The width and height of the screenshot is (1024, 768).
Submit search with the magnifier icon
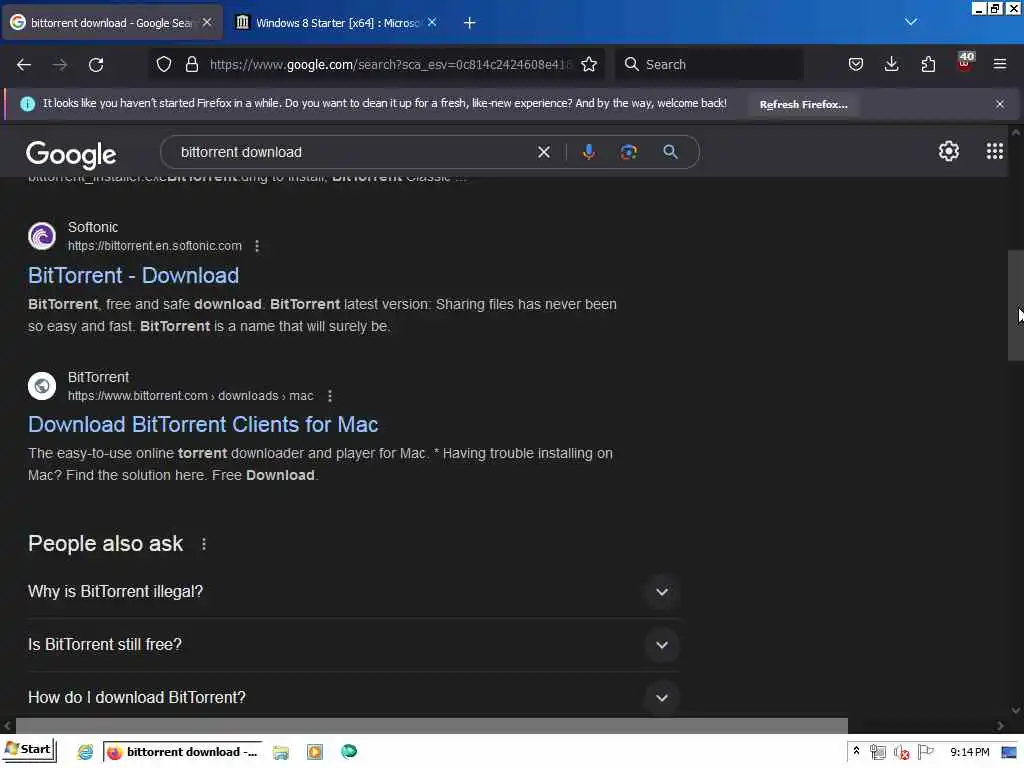(x=670, y=152)
